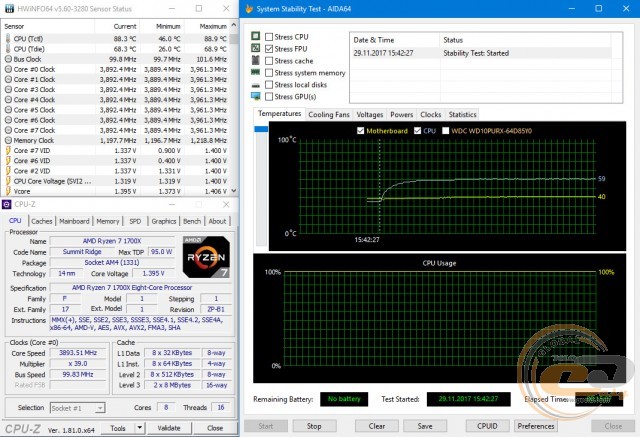Switch to the Powers tab
640x437 pixels.
coord(402,115)
